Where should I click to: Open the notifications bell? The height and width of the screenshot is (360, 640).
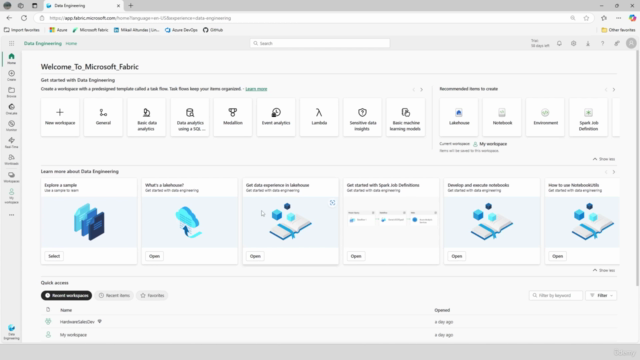(x=559, y=43)
